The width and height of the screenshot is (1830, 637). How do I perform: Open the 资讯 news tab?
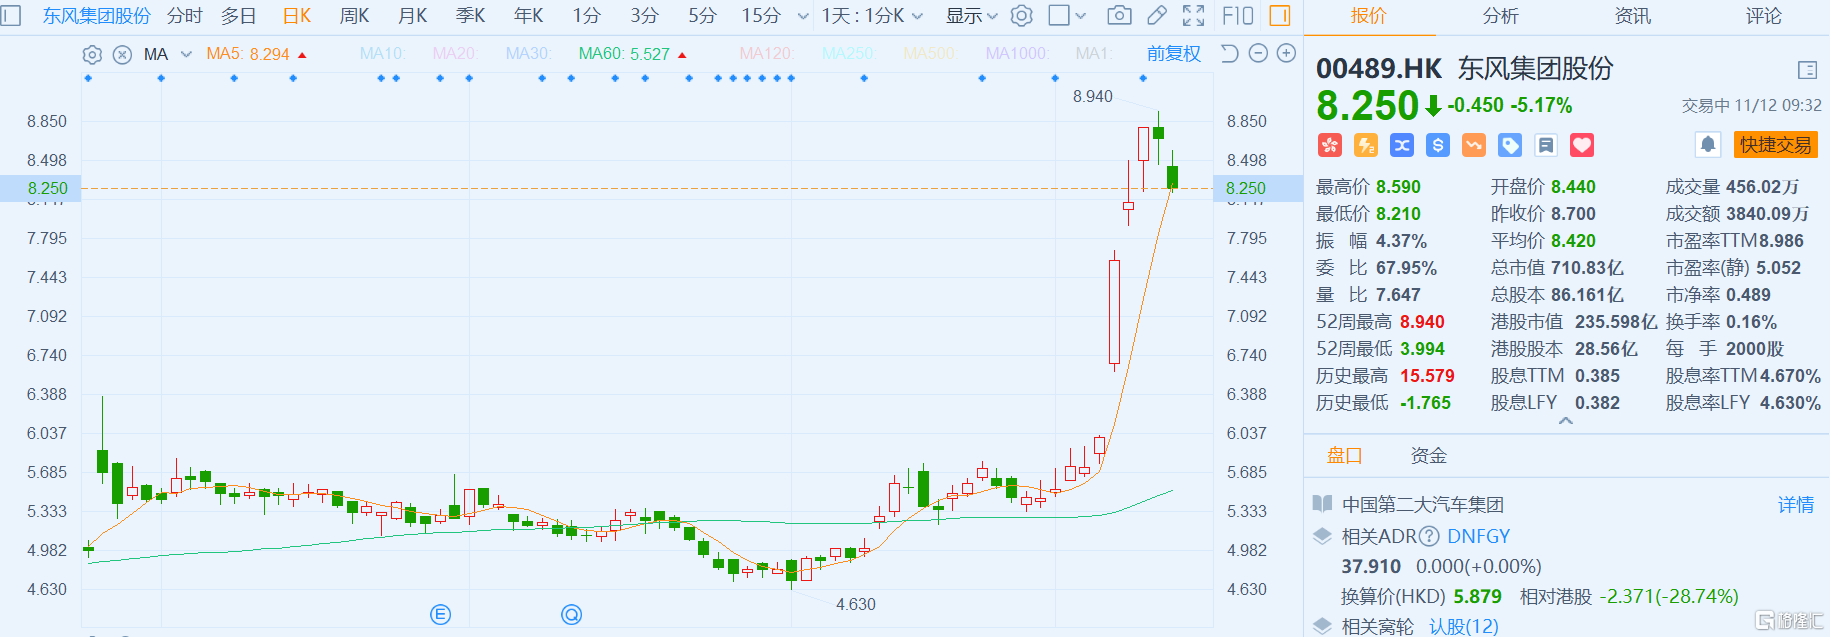pyautogui.click(x=1632, y=16)
